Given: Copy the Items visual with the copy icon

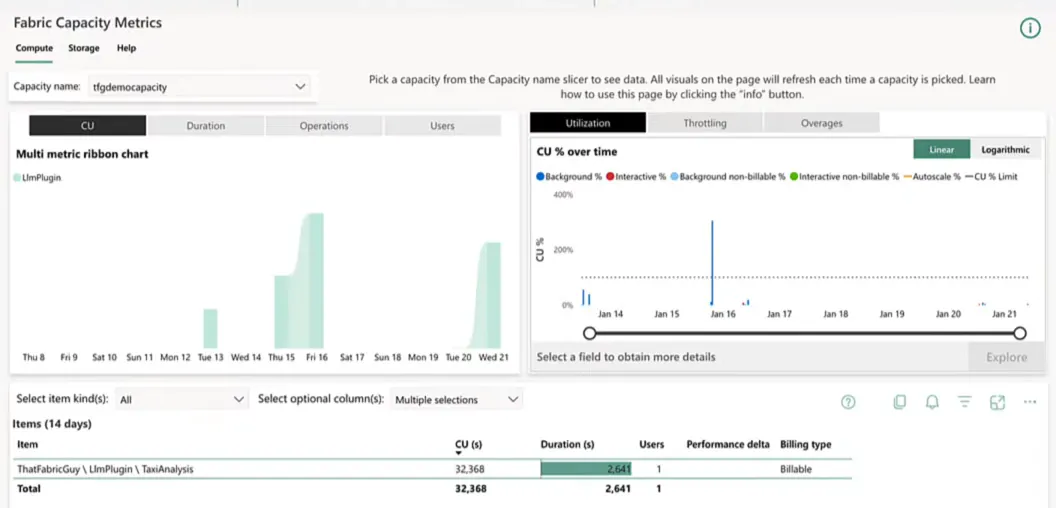Looking at the screenshot, I should point(899,402).
